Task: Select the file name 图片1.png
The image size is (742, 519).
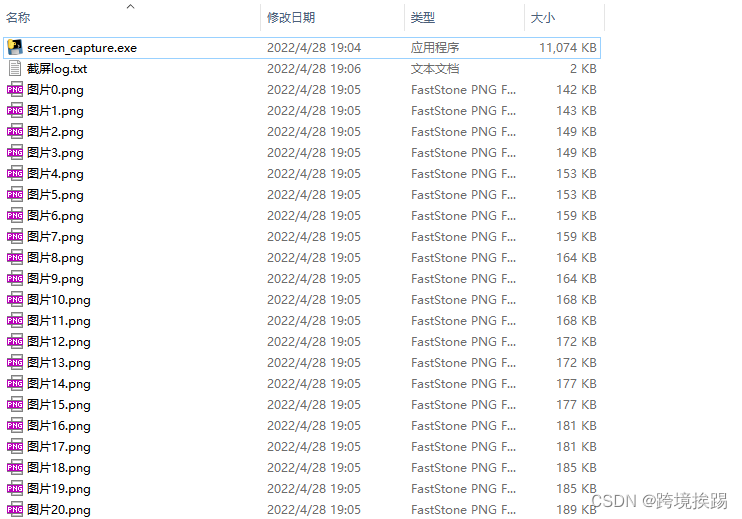Action: 55,111
